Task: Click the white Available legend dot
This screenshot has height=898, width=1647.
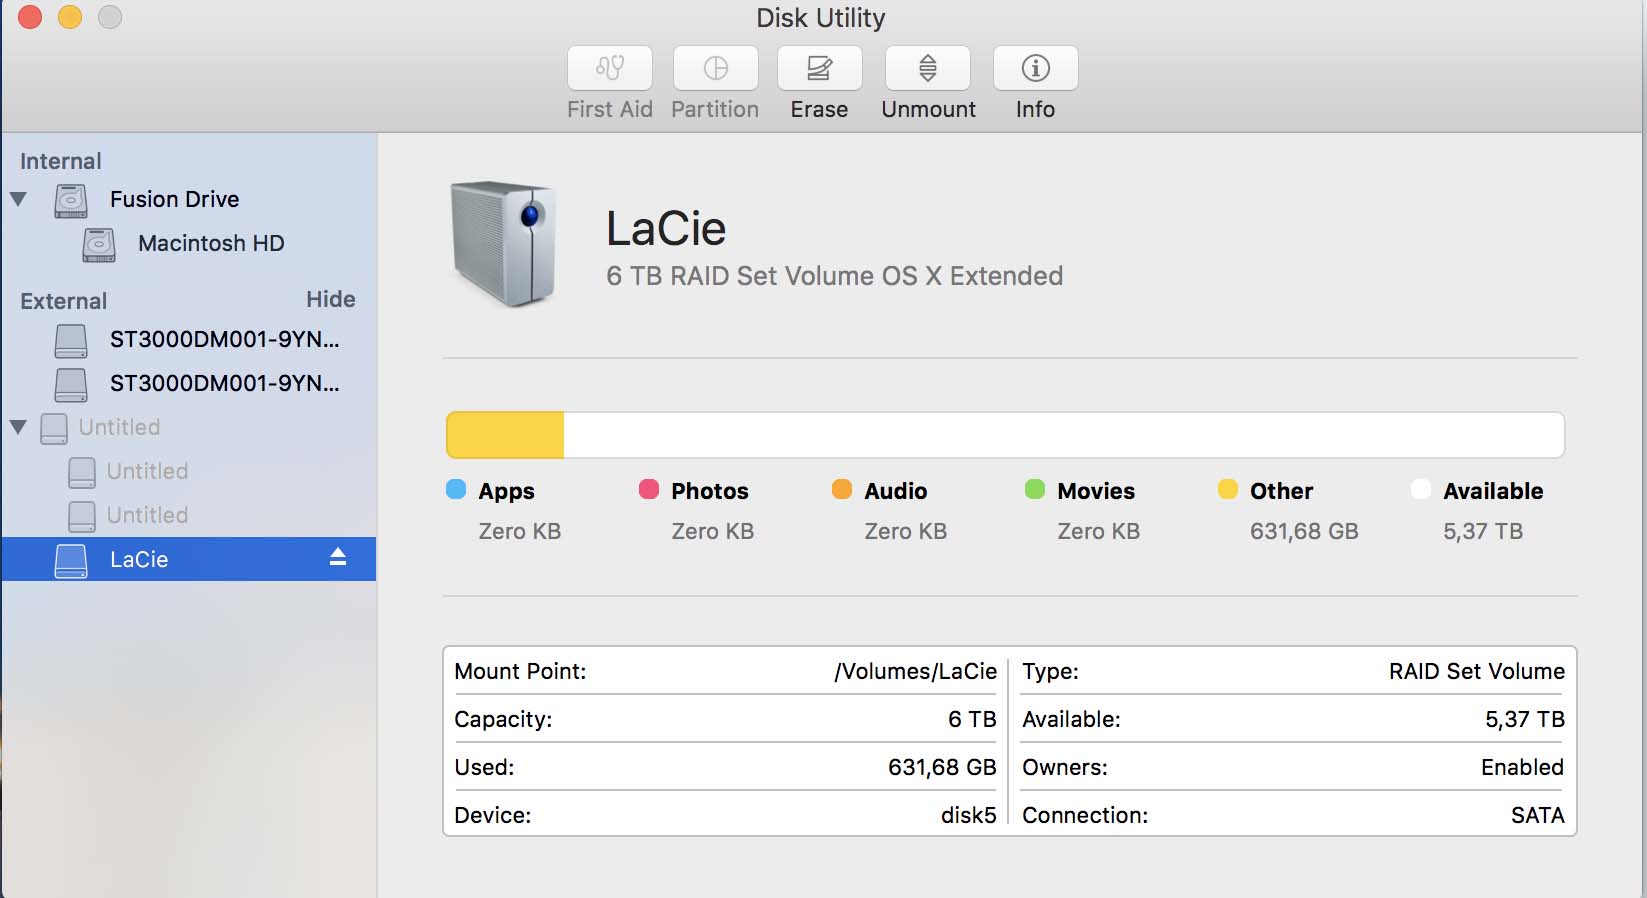Action: [1421, 489]
